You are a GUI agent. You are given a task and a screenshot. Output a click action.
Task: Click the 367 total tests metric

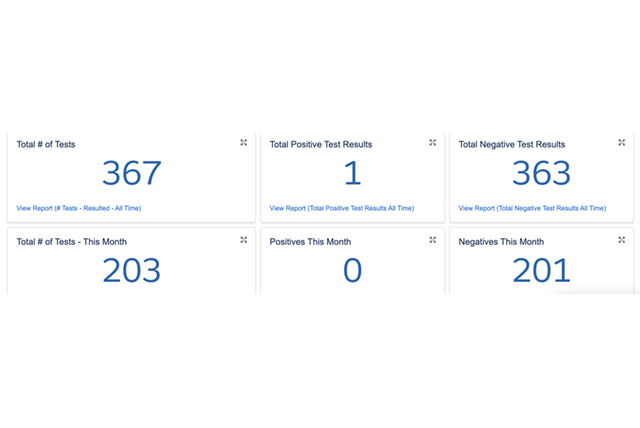(x=132, y=174)
